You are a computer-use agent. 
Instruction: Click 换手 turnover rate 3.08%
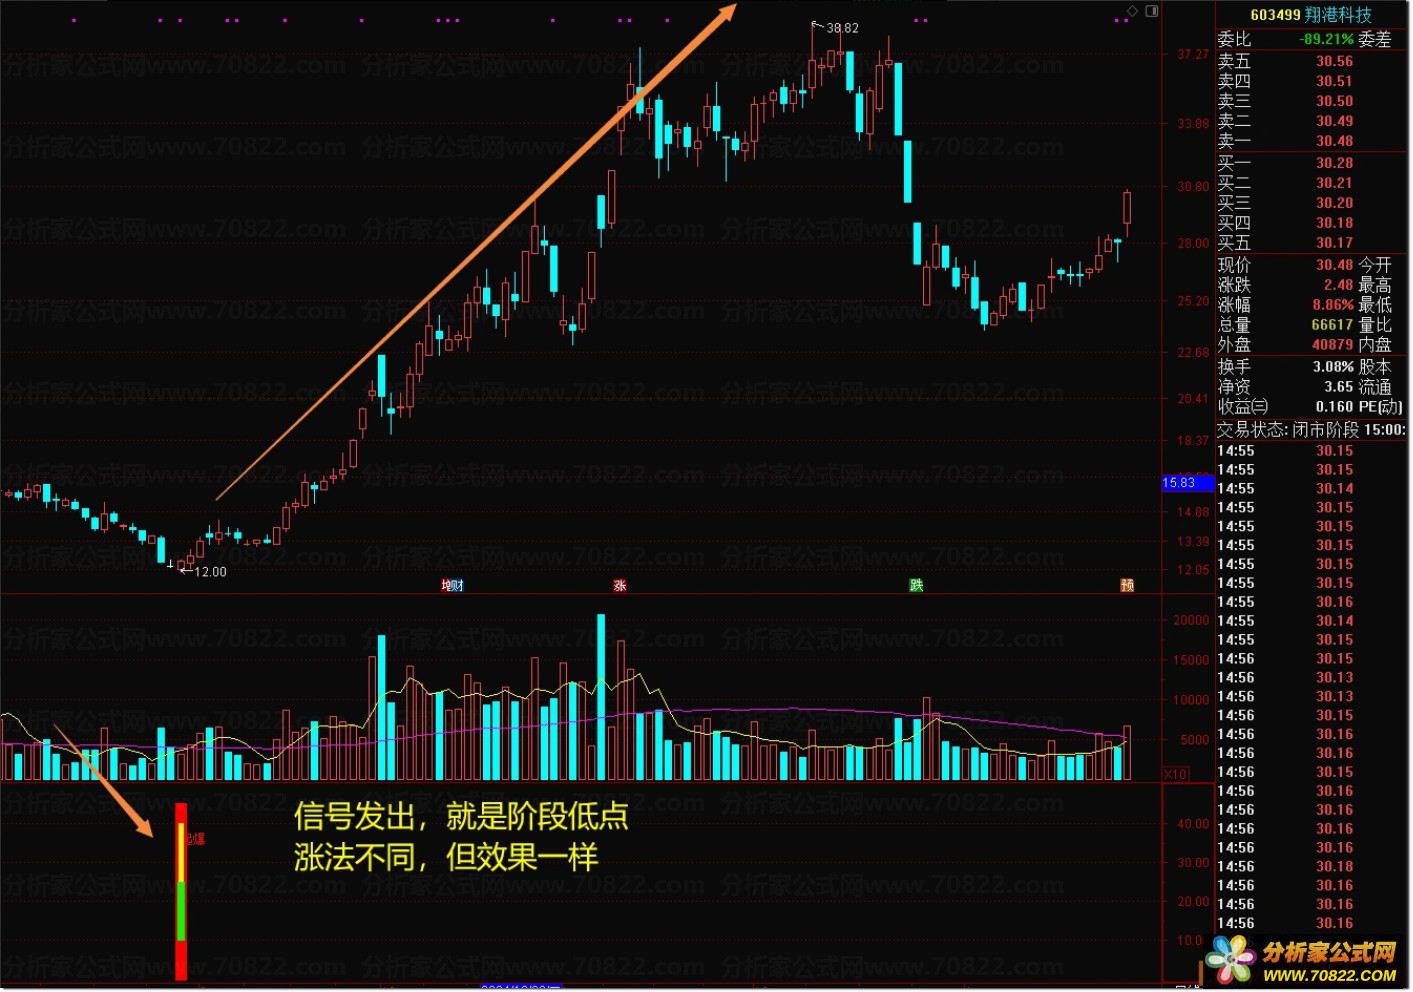(1333, 367)
